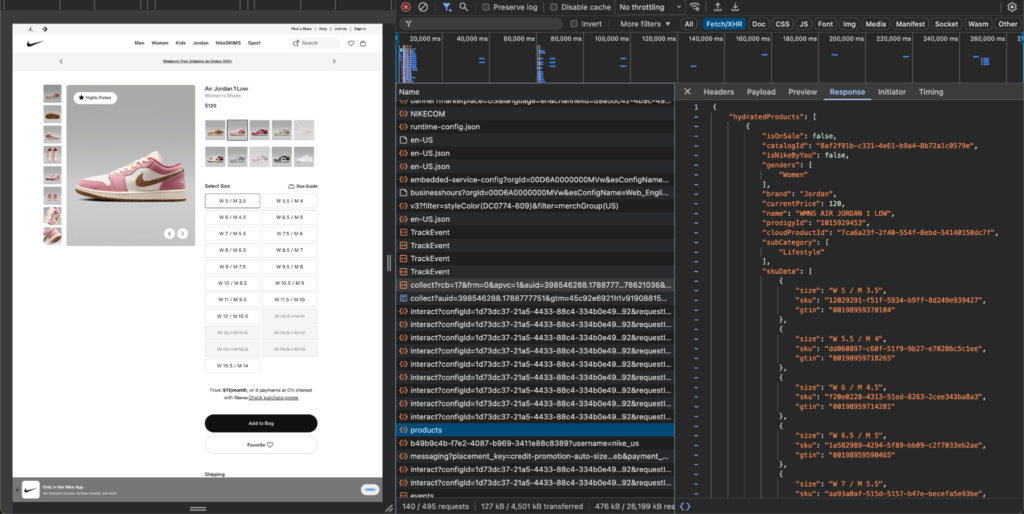The image size is (1024, 514).
Task: Focus network filter text field
Action: pos(481,24)
